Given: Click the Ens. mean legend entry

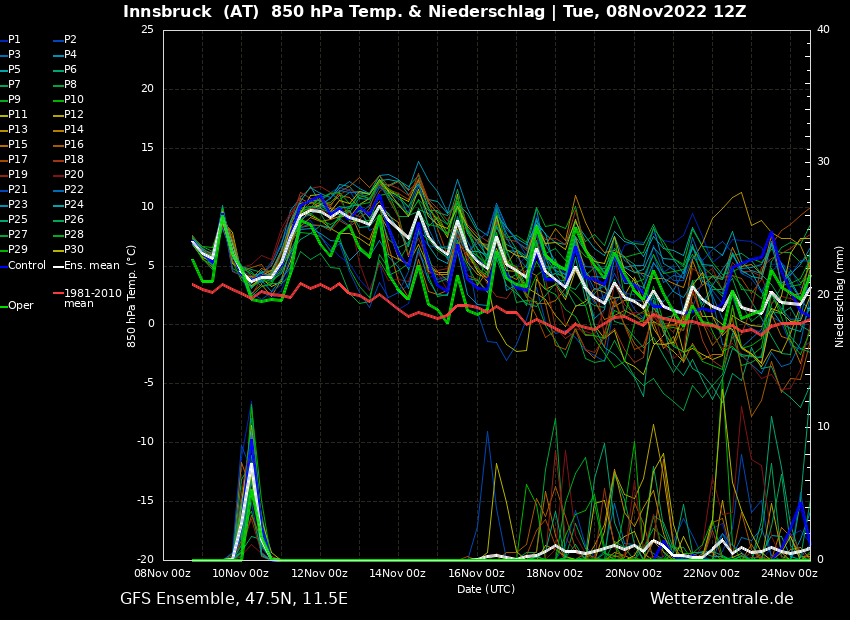Looking at the screenshot, I should coord(91,265).
